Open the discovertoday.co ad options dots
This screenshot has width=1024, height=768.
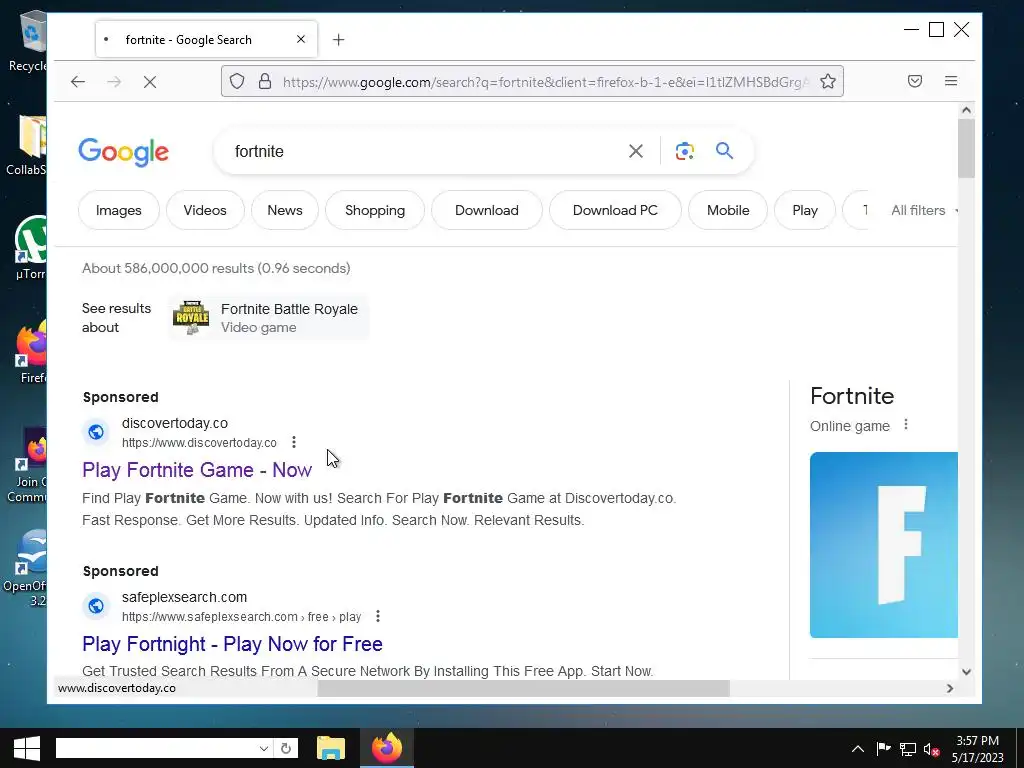click(x=294, y=442)
